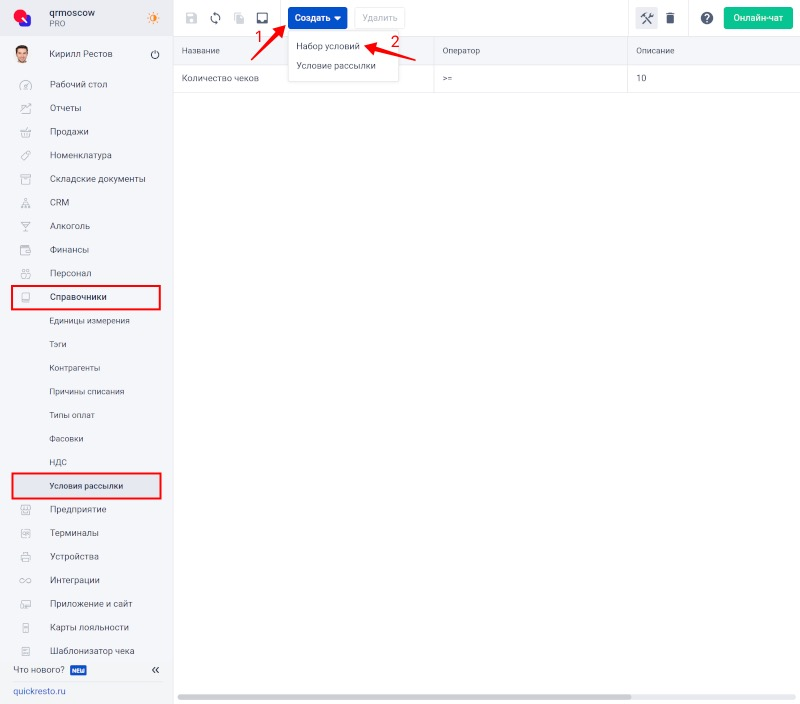Expand the CRM section
The width and height of the screenshot is (800, 704).
(x=60, y=203)
